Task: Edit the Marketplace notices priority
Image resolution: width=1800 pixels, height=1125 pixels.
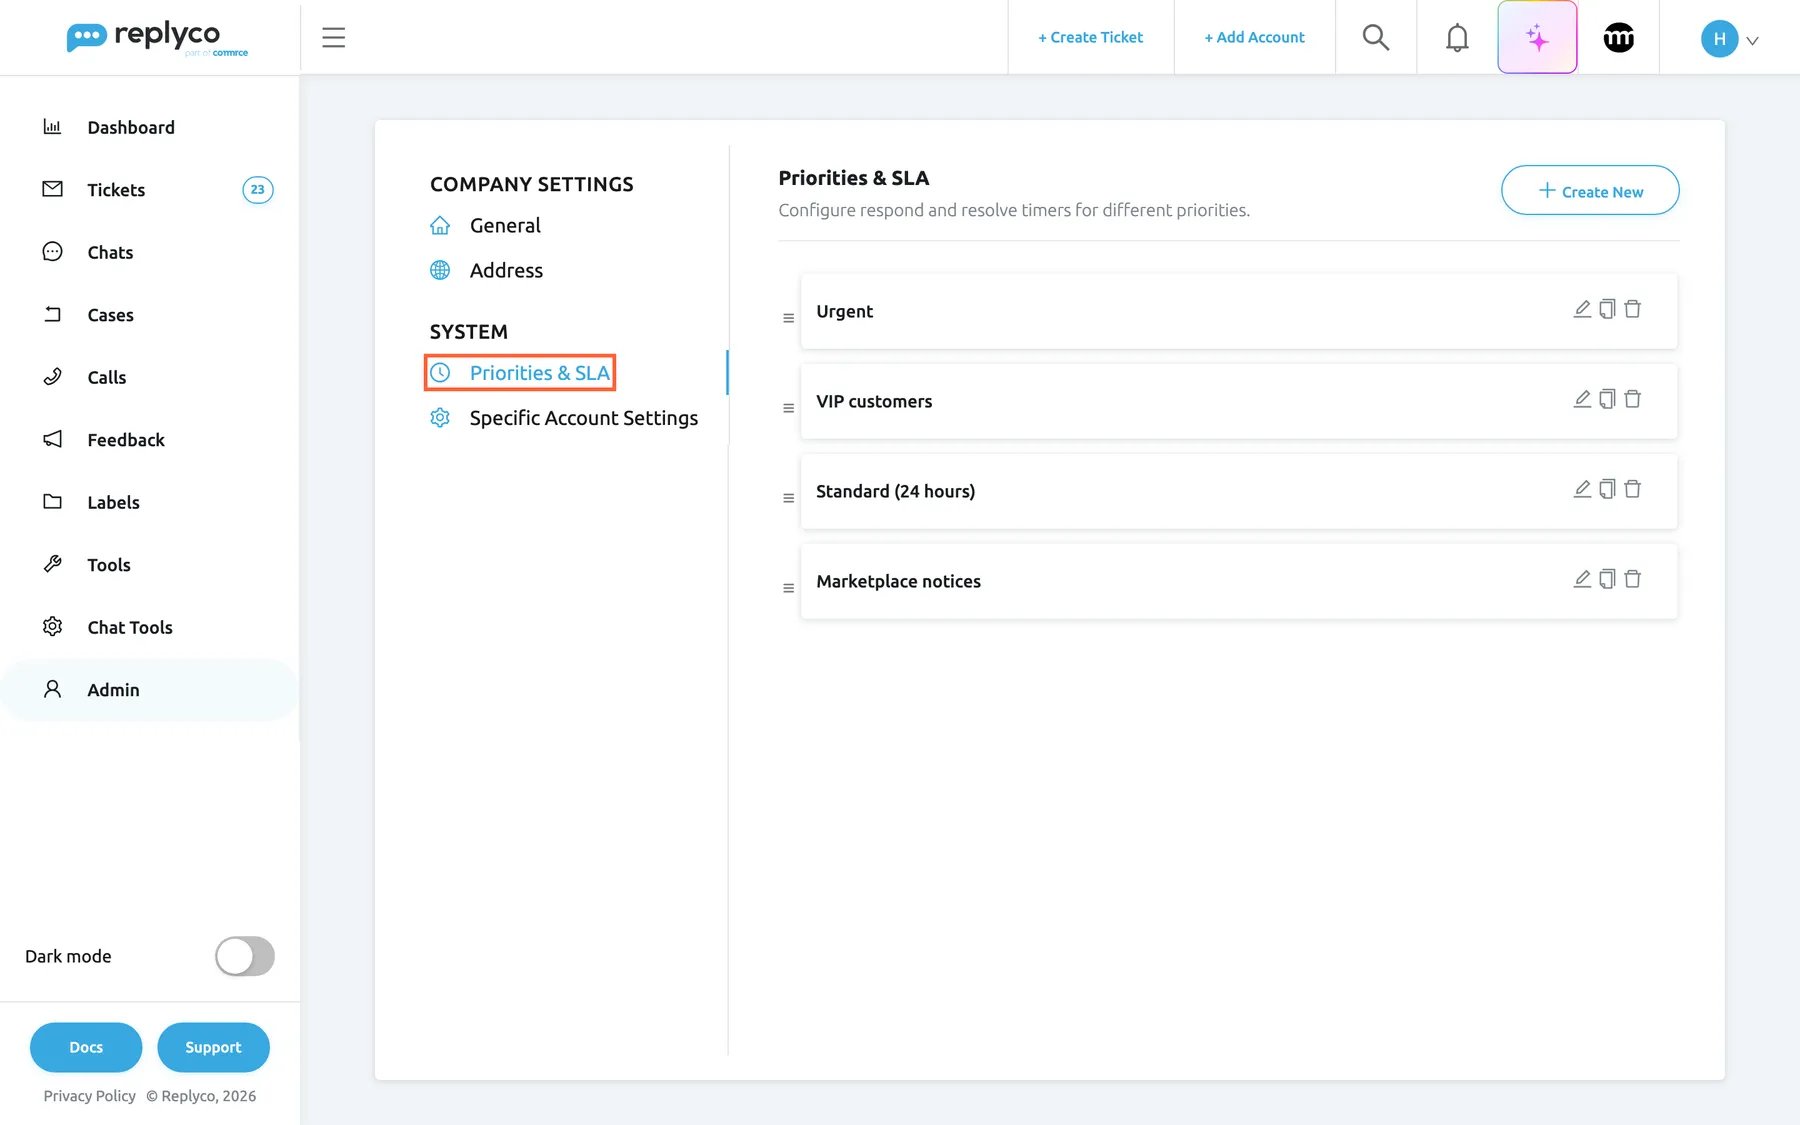Action: (1582, 579)
